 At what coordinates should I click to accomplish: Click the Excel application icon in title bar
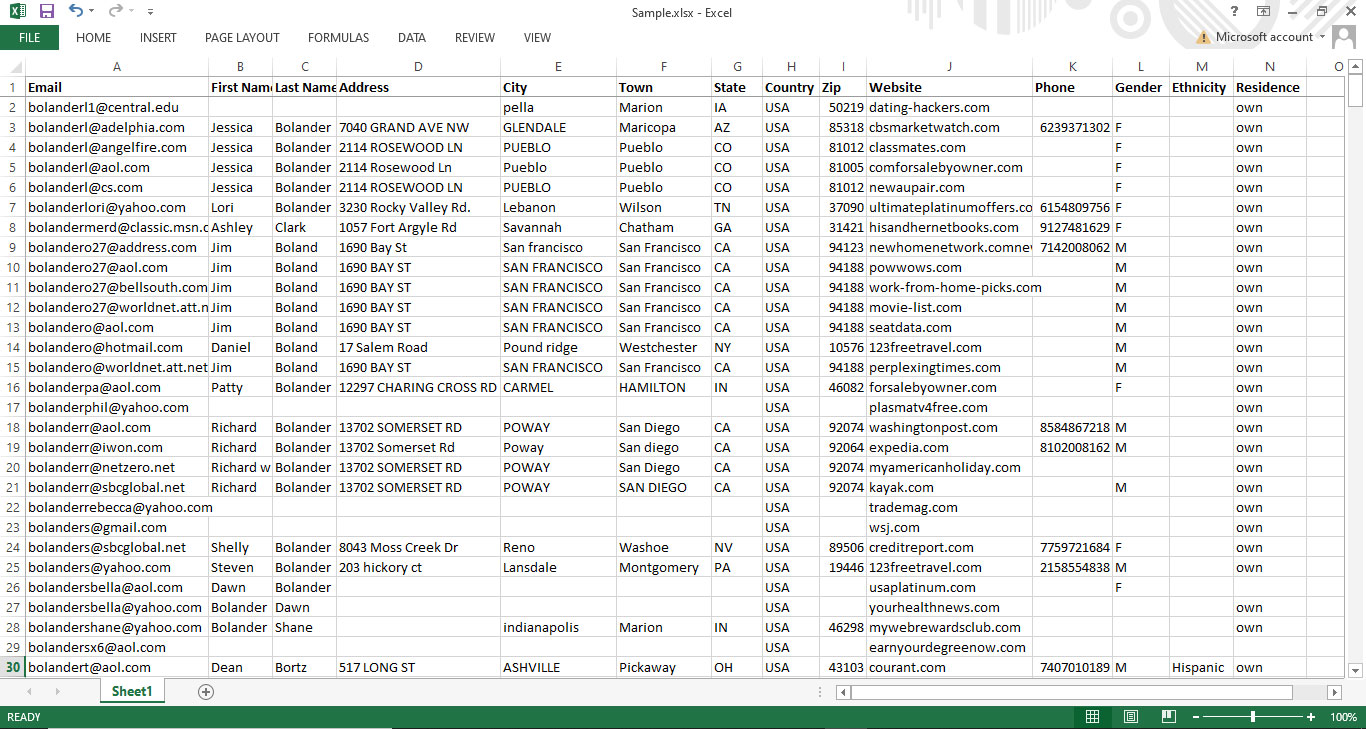pos(18,11)
